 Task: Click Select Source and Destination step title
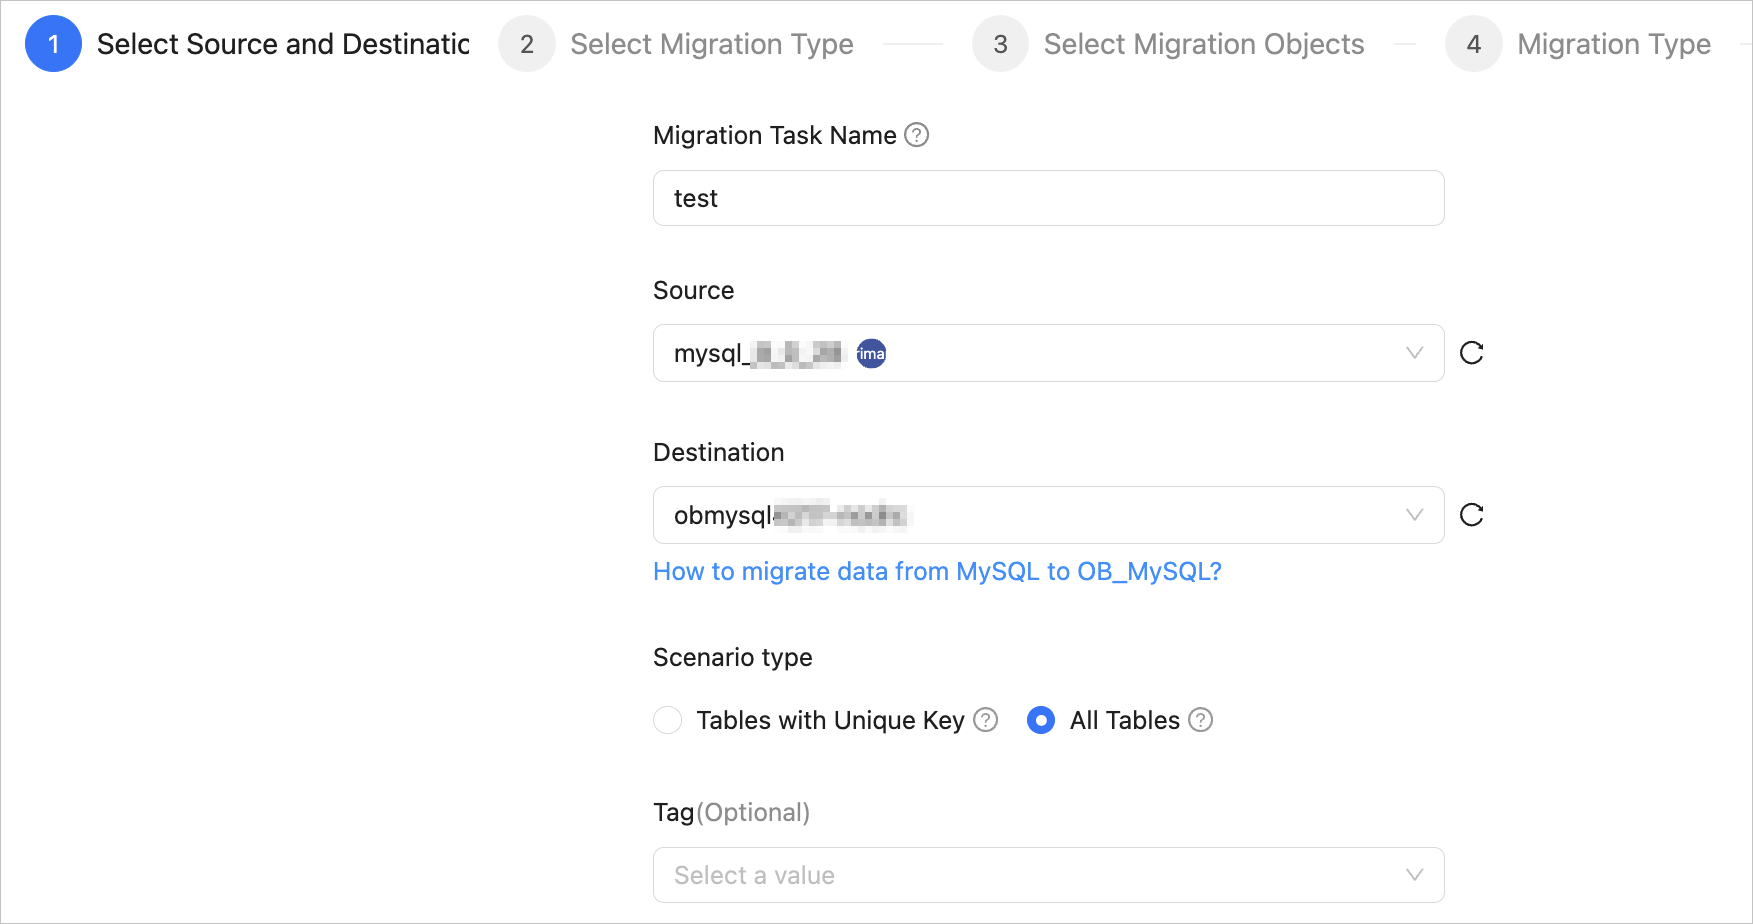tap(283, 44)
